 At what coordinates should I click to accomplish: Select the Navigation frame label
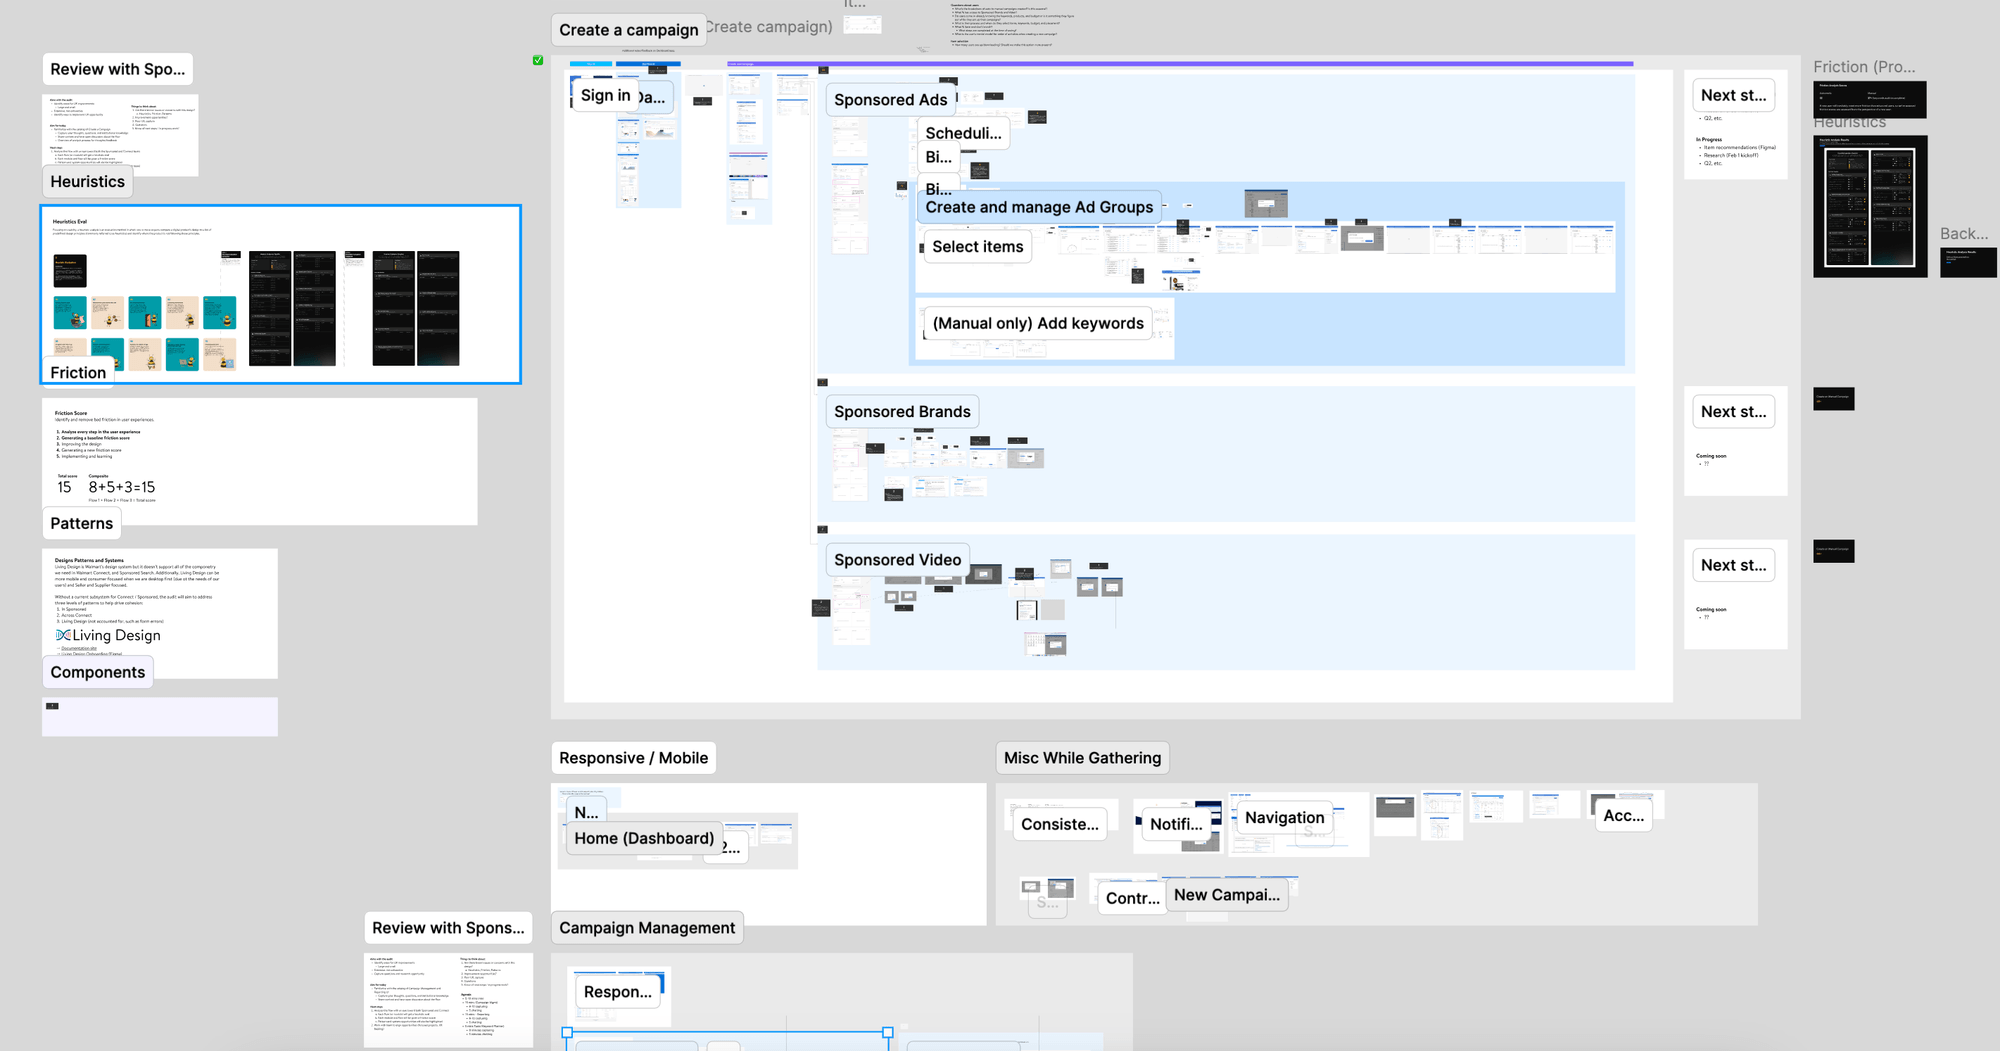click(1284, 817)
